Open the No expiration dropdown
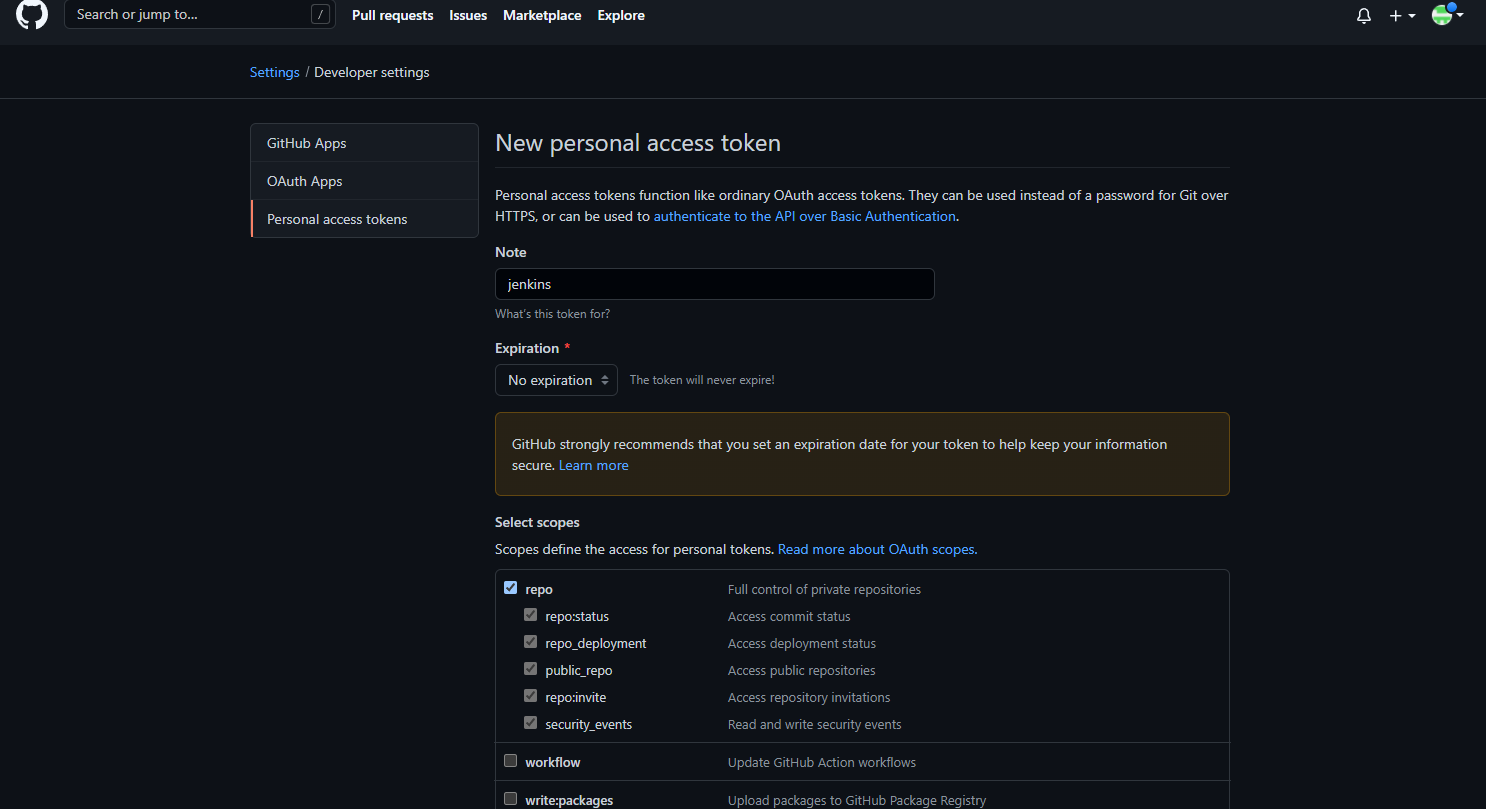The width and height of the screenshot is (1486, 809). [x=556, y=380]
